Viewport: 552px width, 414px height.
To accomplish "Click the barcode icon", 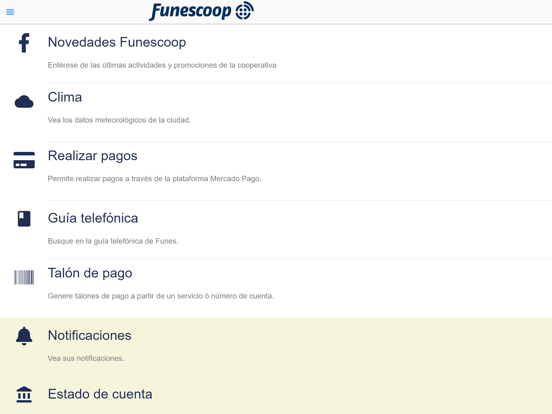I will click(x=24, y=277).
